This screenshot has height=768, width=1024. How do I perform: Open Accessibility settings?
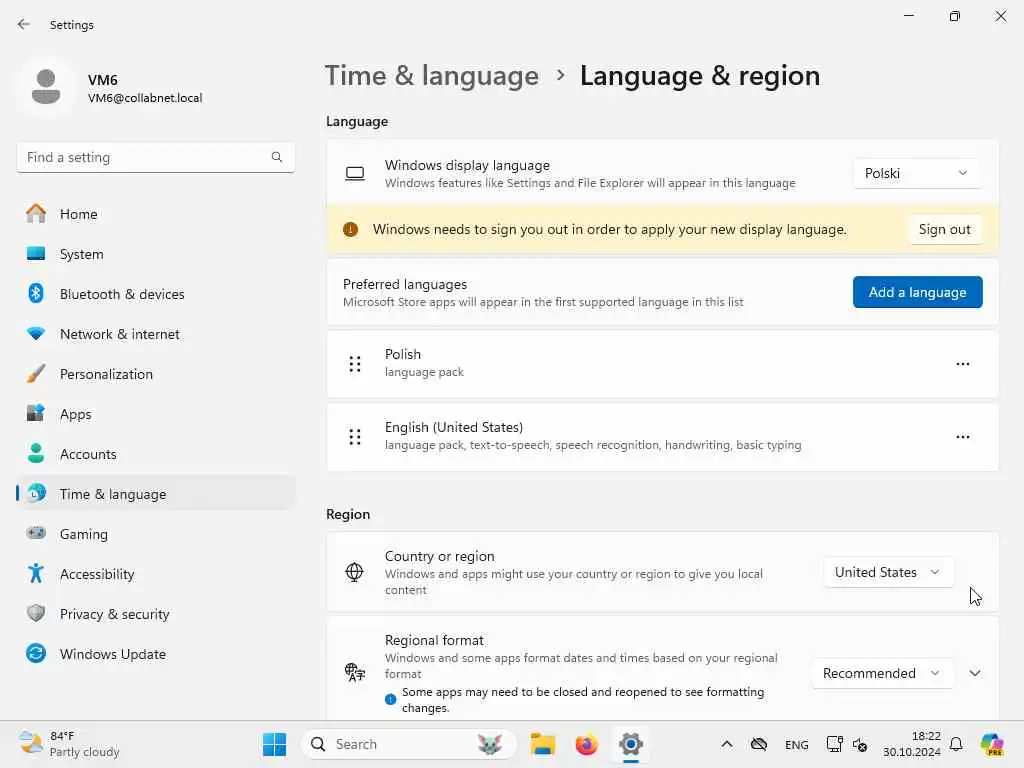(x=156, y=574)
